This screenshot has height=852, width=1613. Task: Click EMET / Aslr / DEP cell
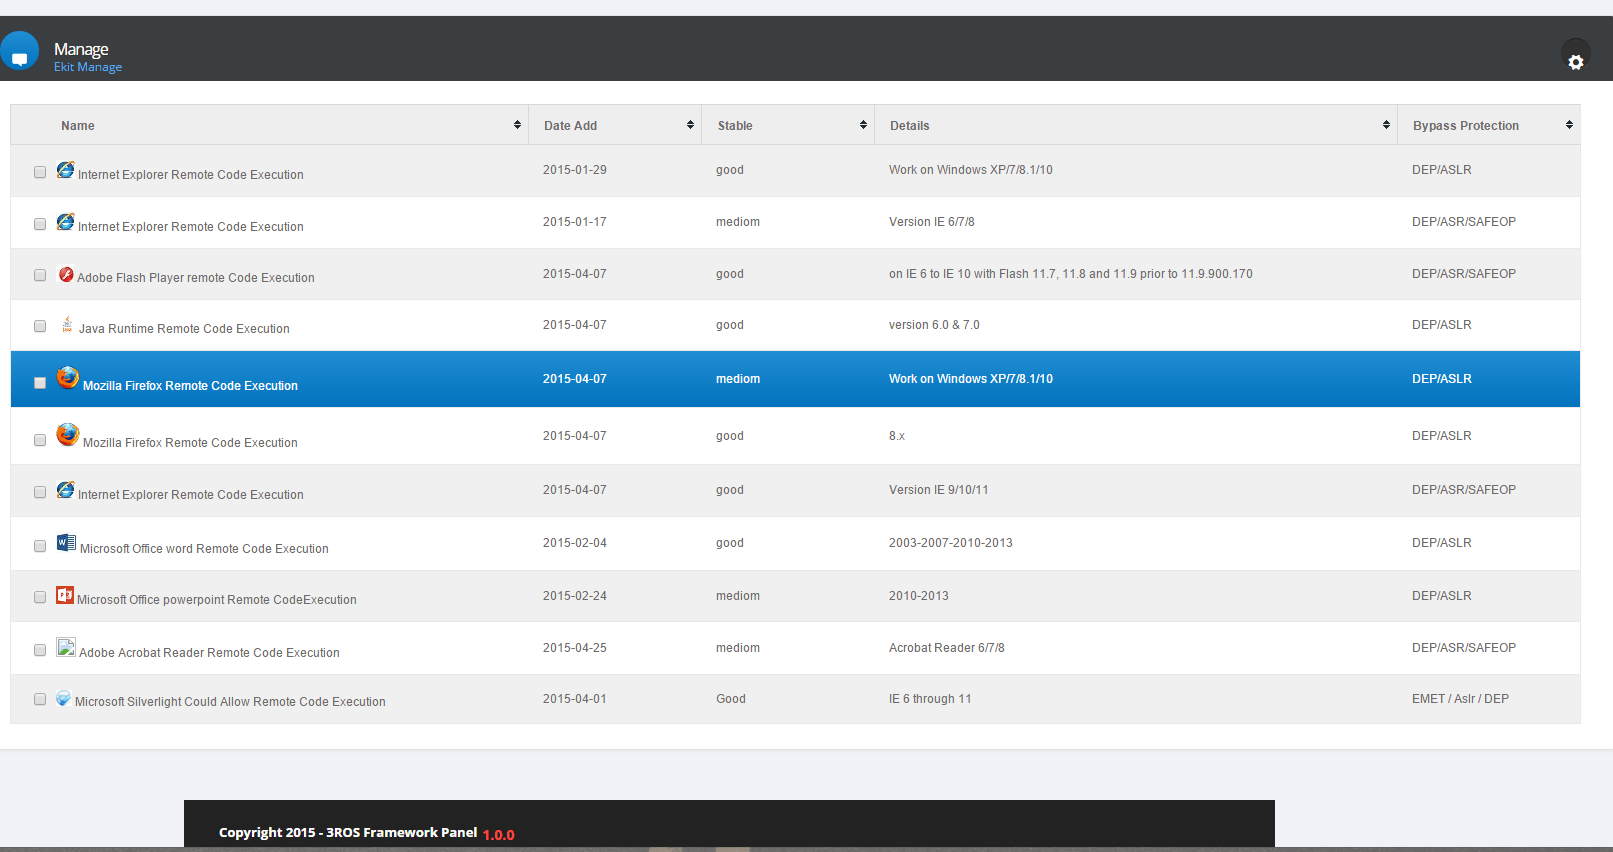(1460, 699)
